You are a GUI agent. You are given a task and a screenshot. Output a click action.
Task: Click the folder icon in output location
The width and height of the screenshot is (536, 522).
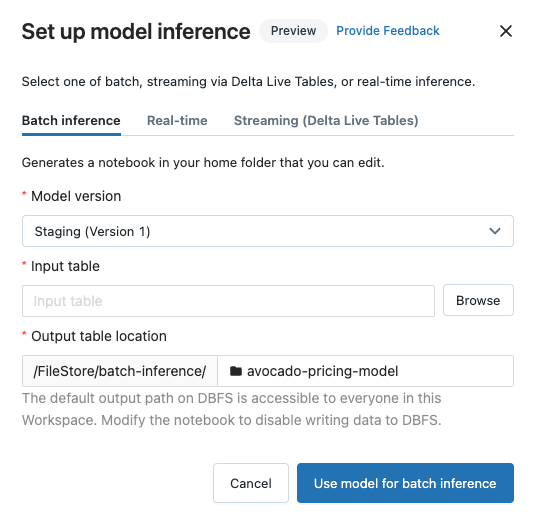click(236, 371)
